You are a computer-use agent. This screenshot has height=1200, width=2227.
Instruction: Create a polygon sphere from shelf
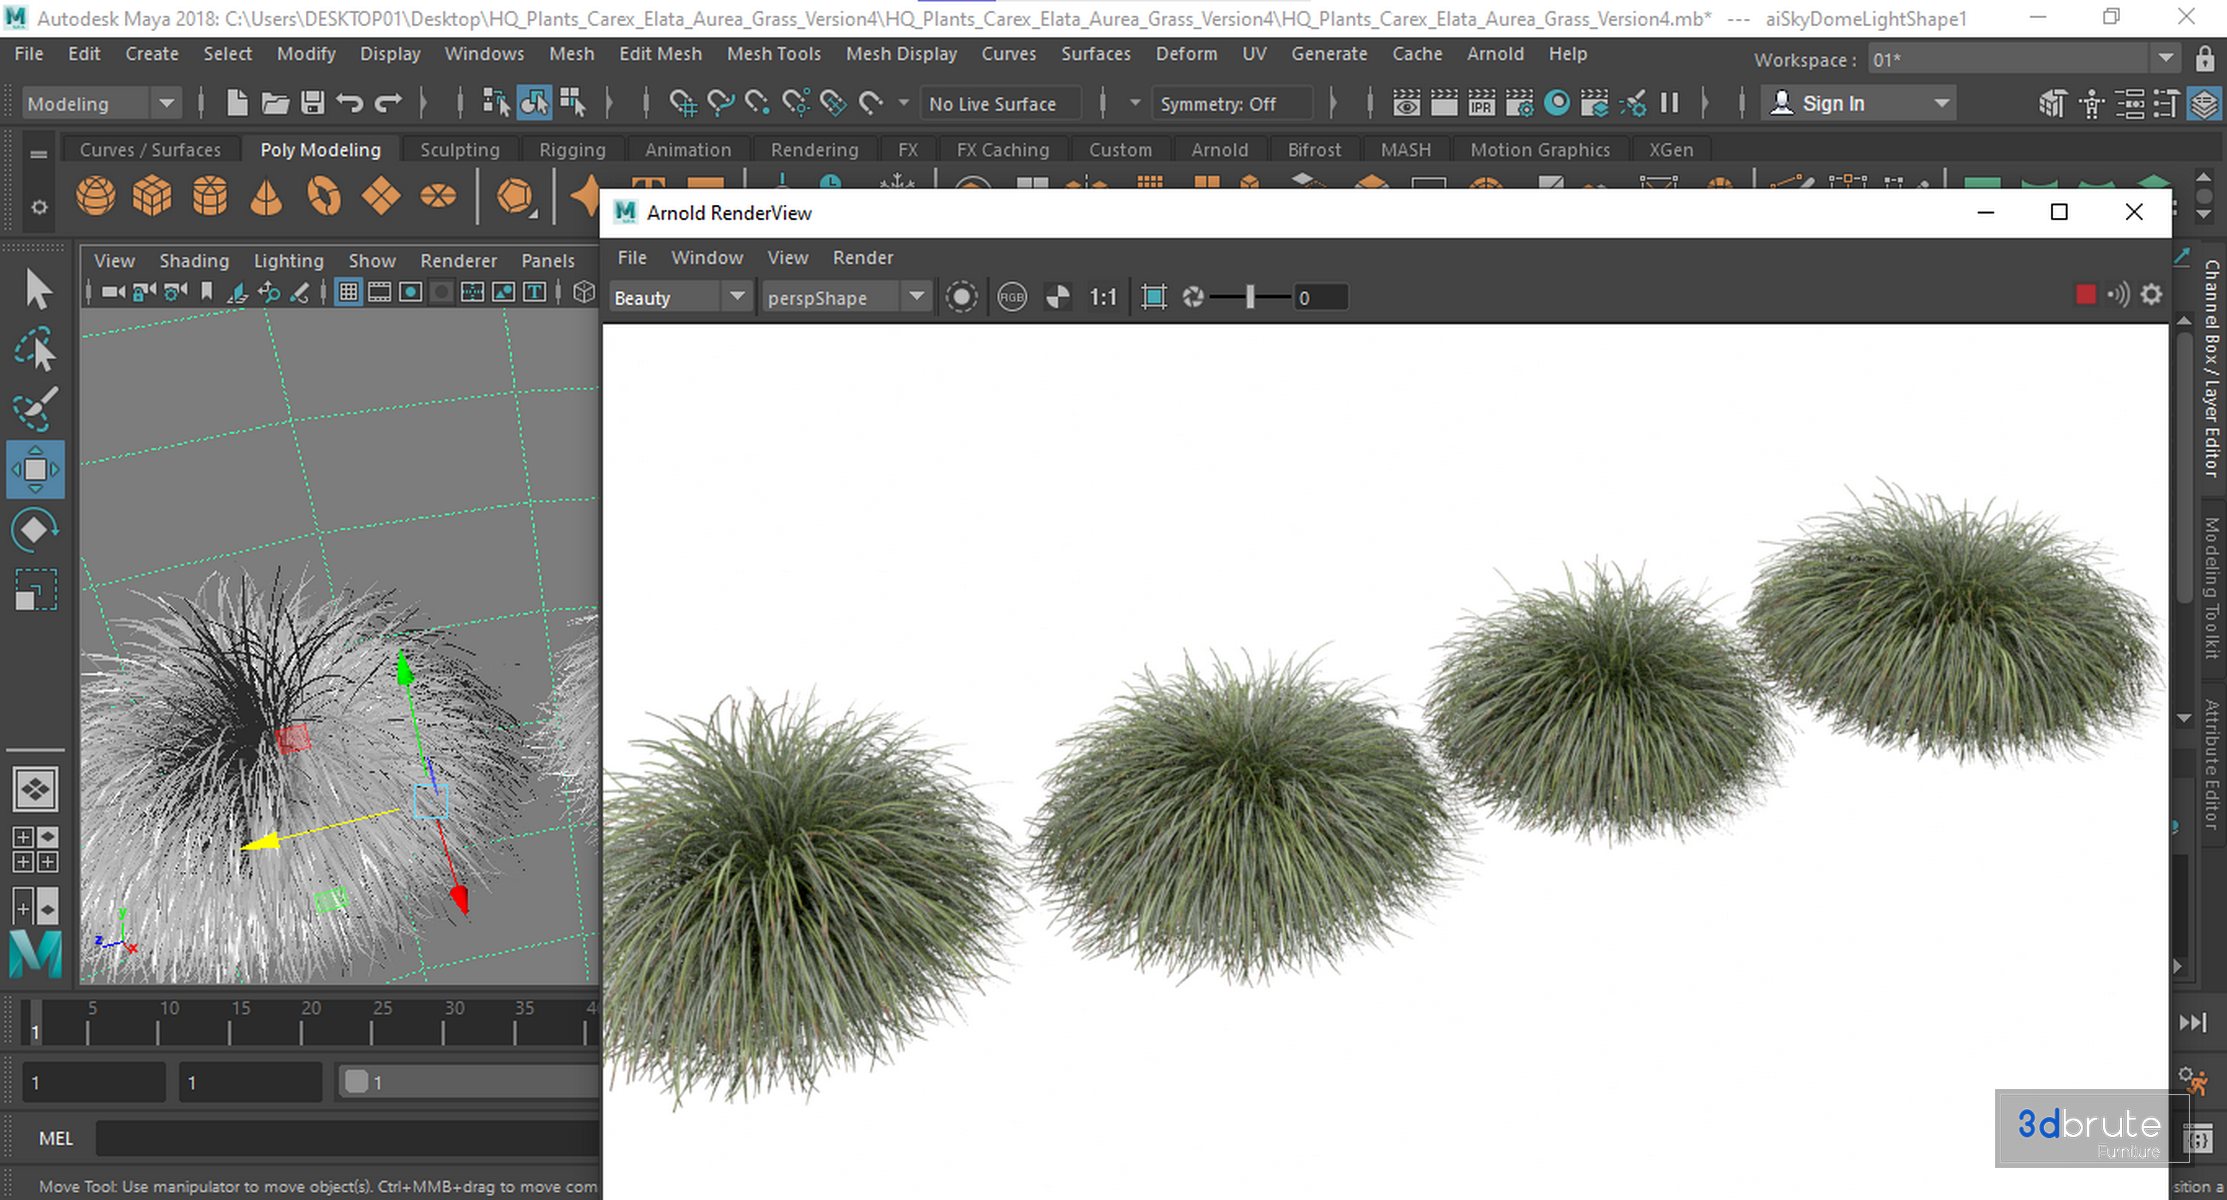click(x=96, y=196)
